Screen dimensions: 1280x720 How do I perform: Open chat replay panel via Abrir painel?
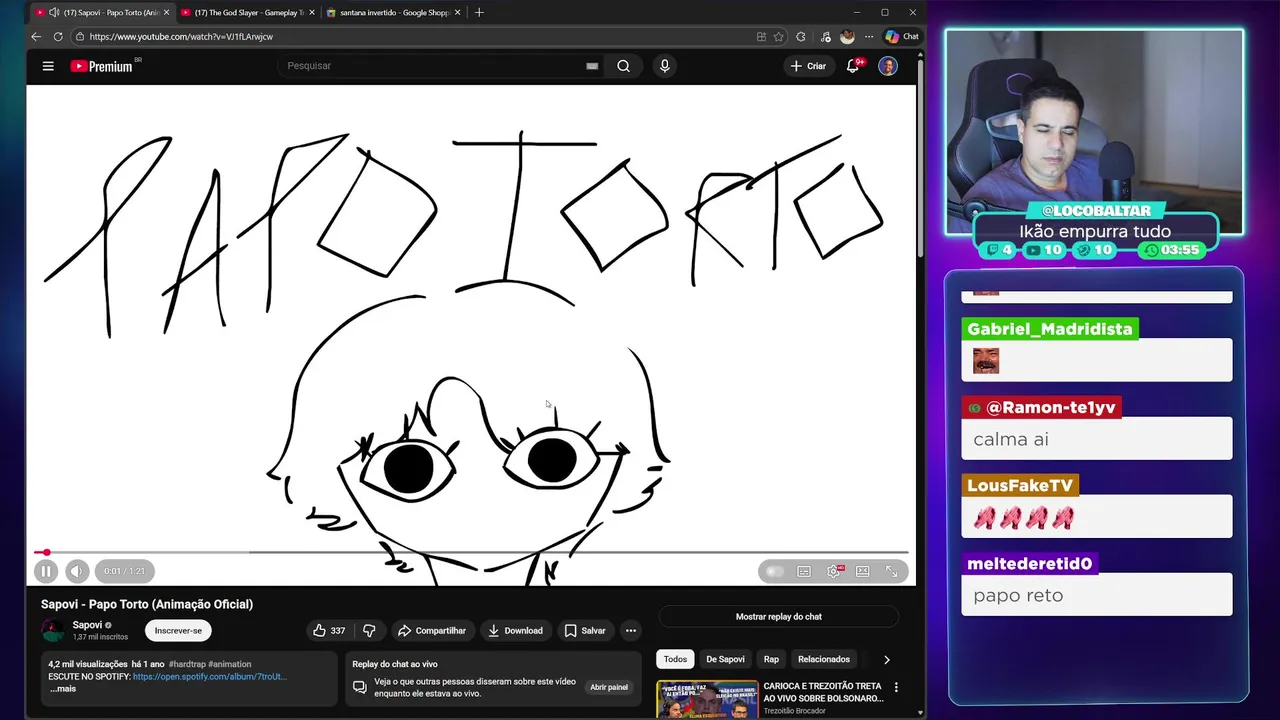(609, 688)
